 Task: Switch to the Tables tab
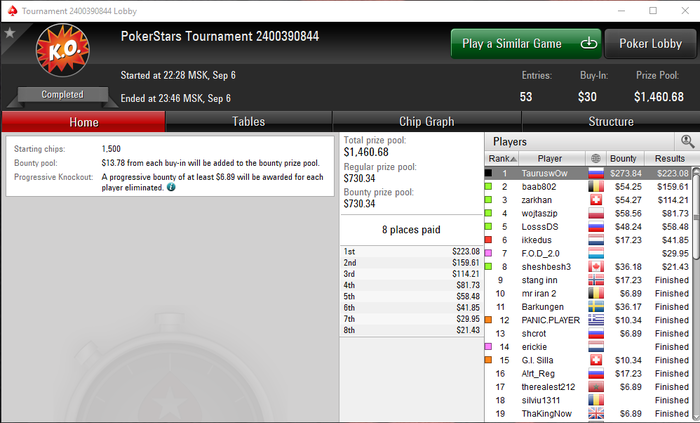click(x=249, y=121)
